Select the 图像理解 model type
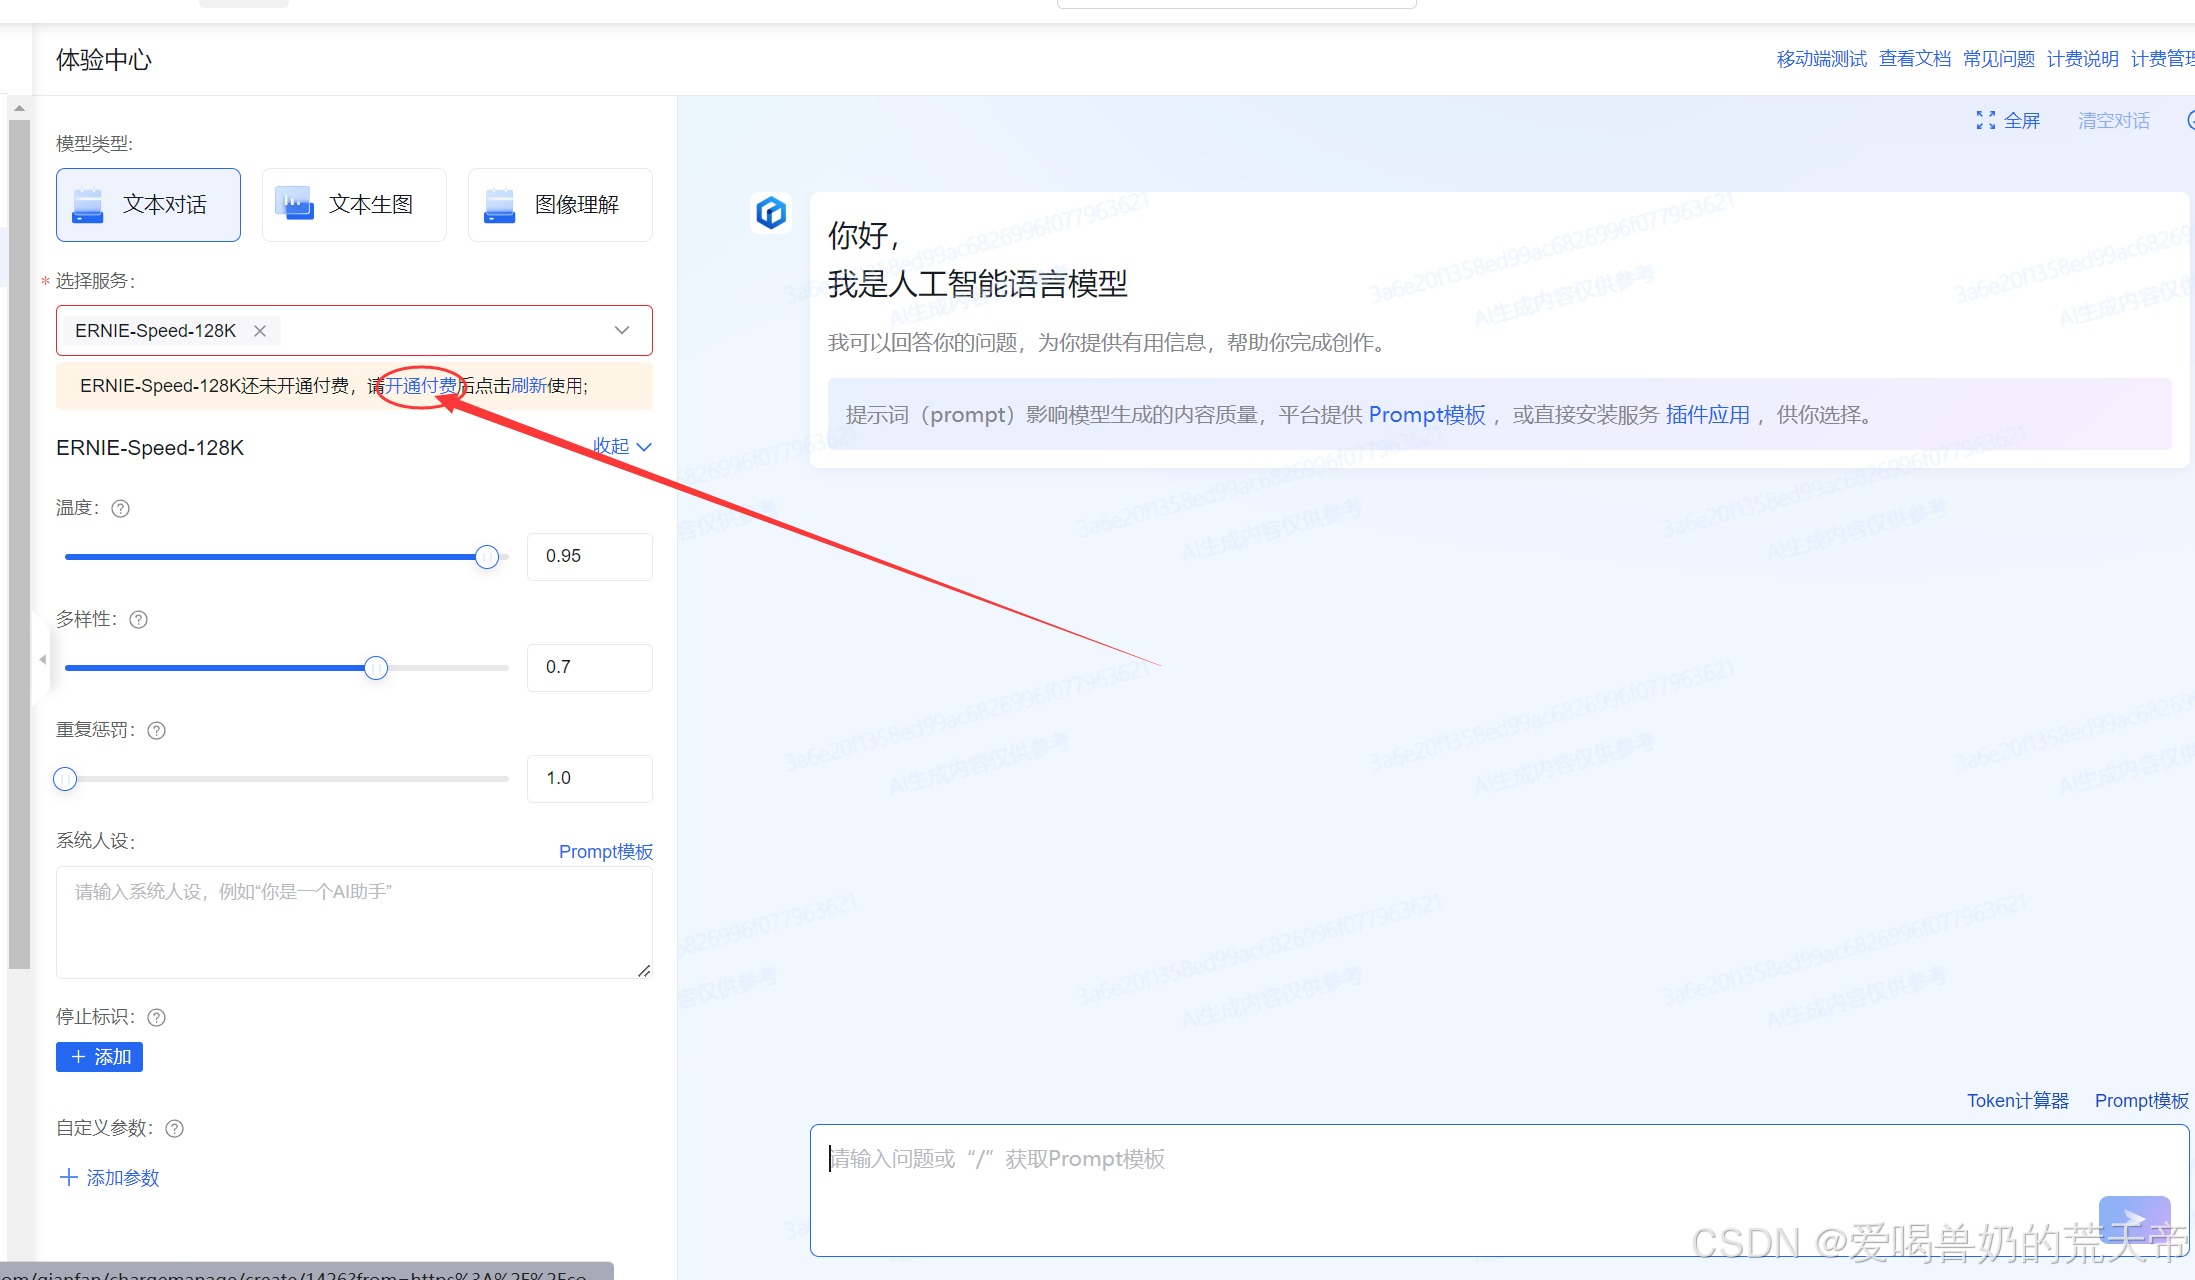Screen dimensions: 2195x1280 [x=560, y=205]
